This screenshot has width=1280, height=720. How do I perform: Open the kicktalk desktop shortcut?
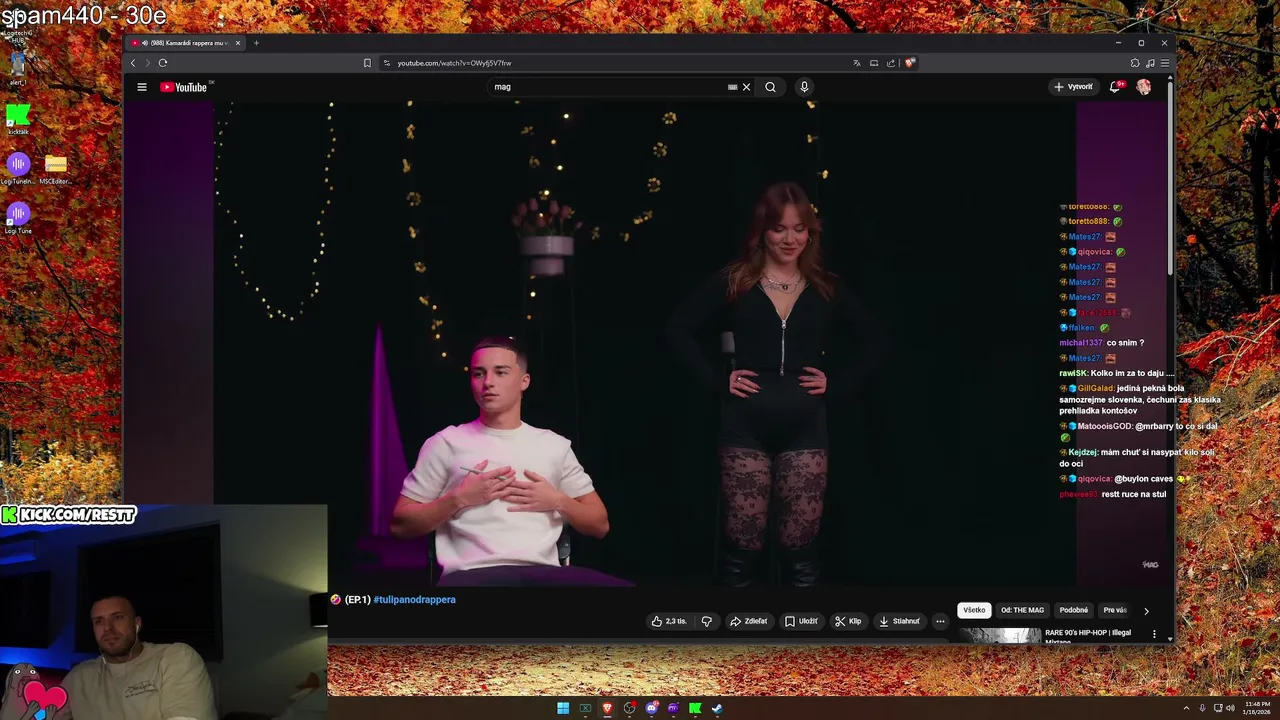(x=18, y=119)
